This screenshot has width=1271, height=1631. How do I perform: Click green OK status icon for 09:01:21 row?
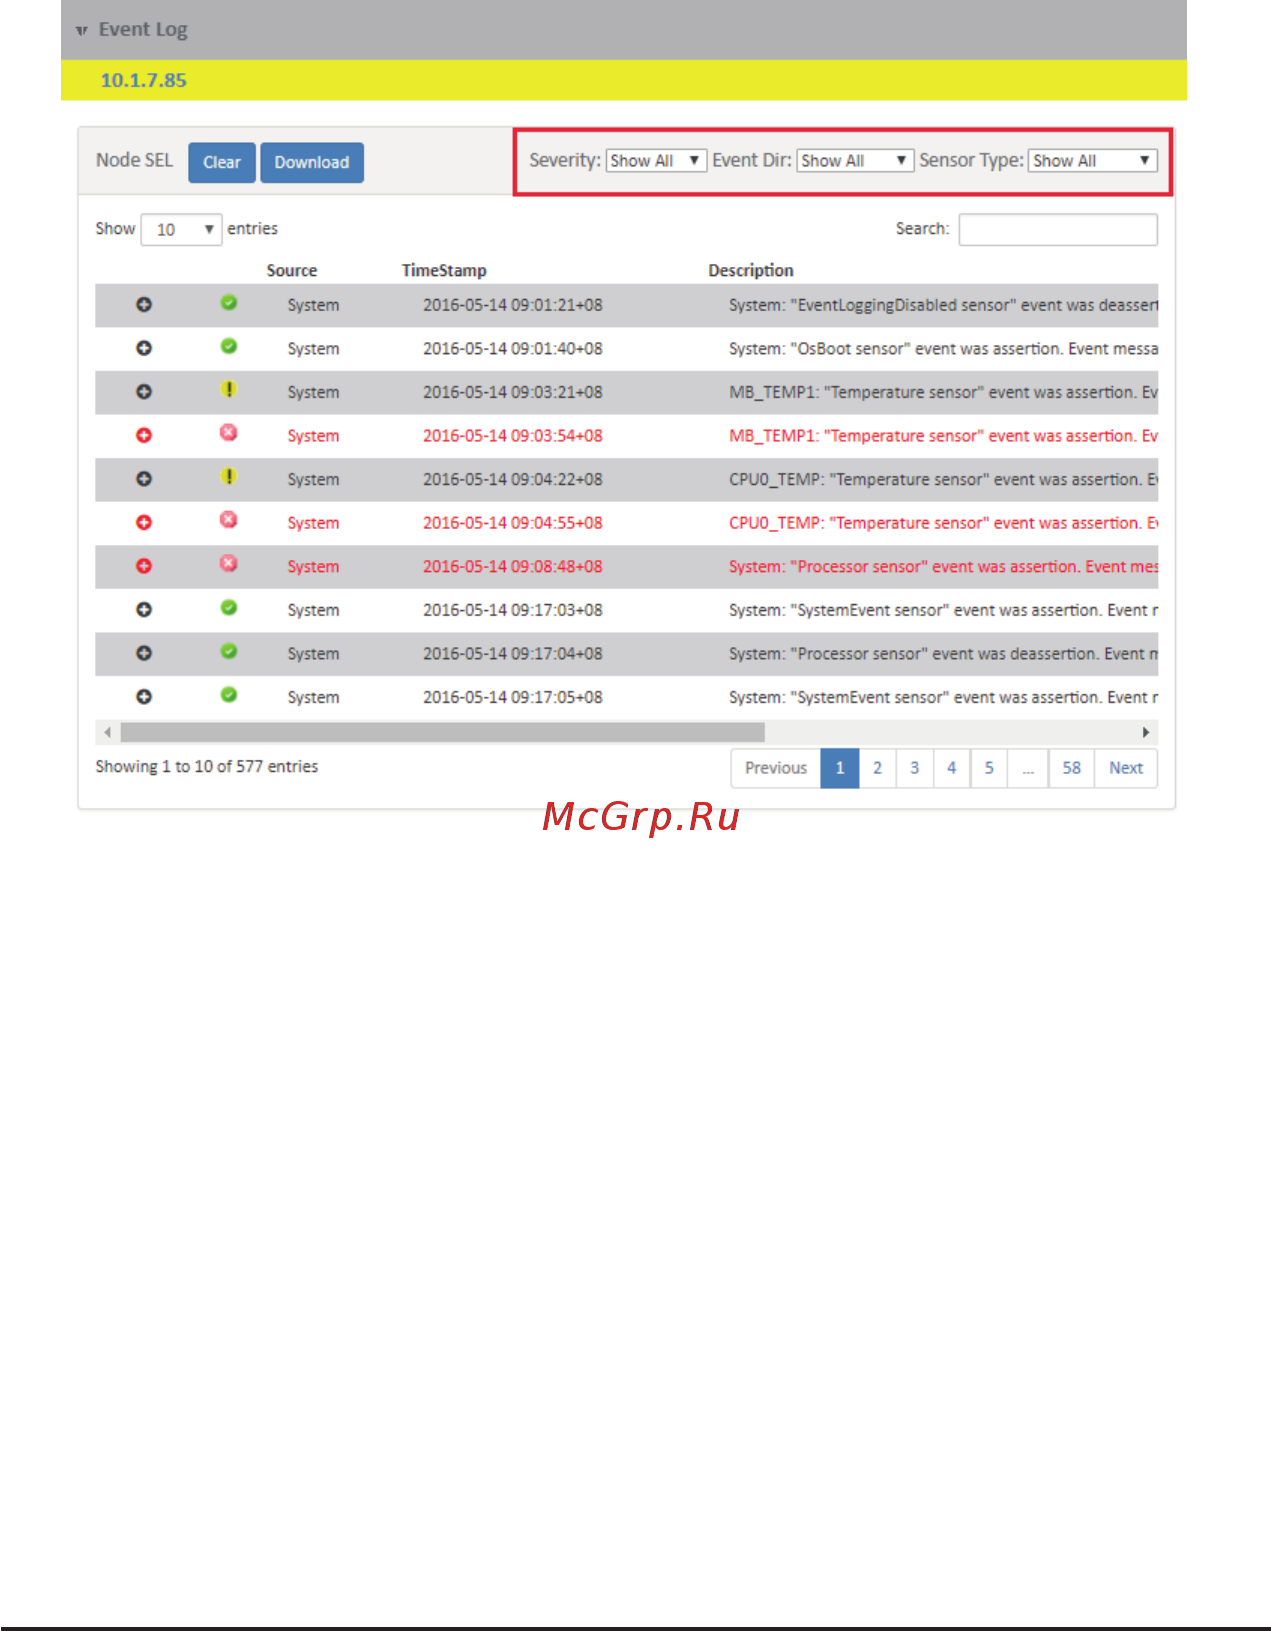pos(229,302)
